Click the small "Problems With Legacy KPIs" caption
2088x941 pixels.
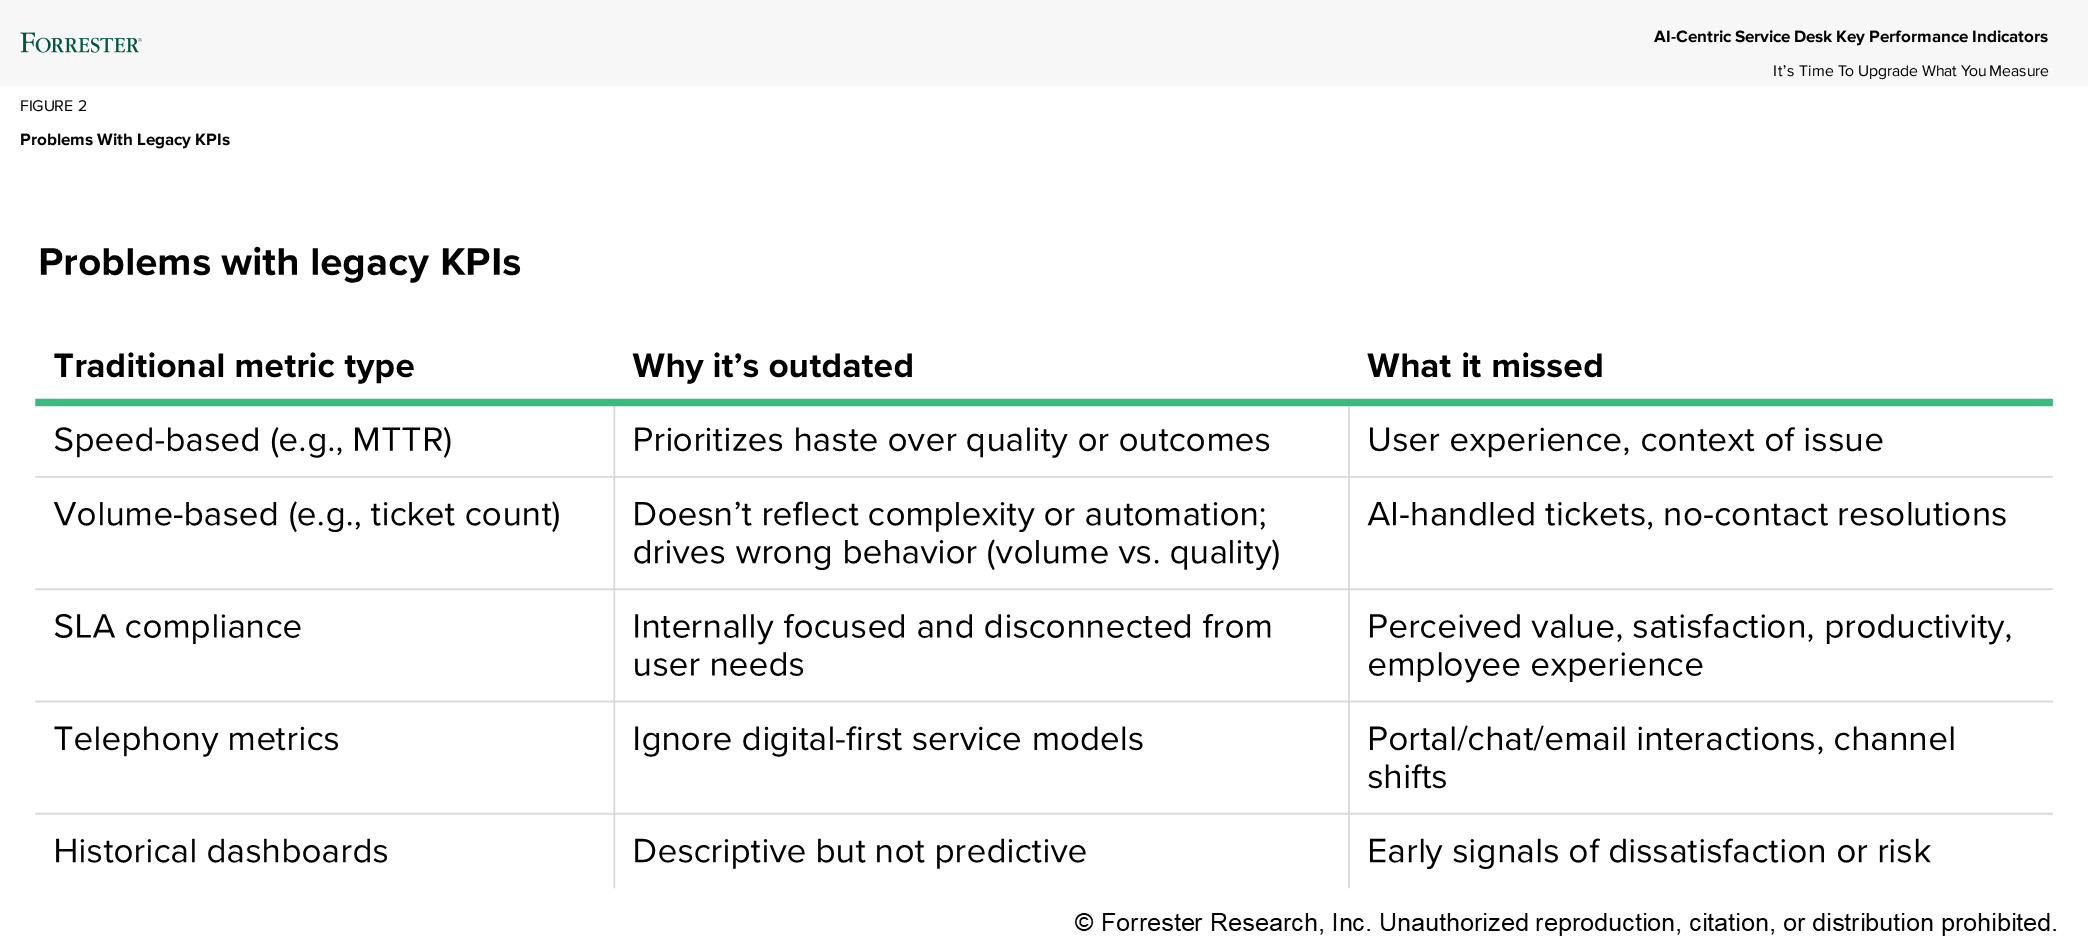click(x=125, y=140)
